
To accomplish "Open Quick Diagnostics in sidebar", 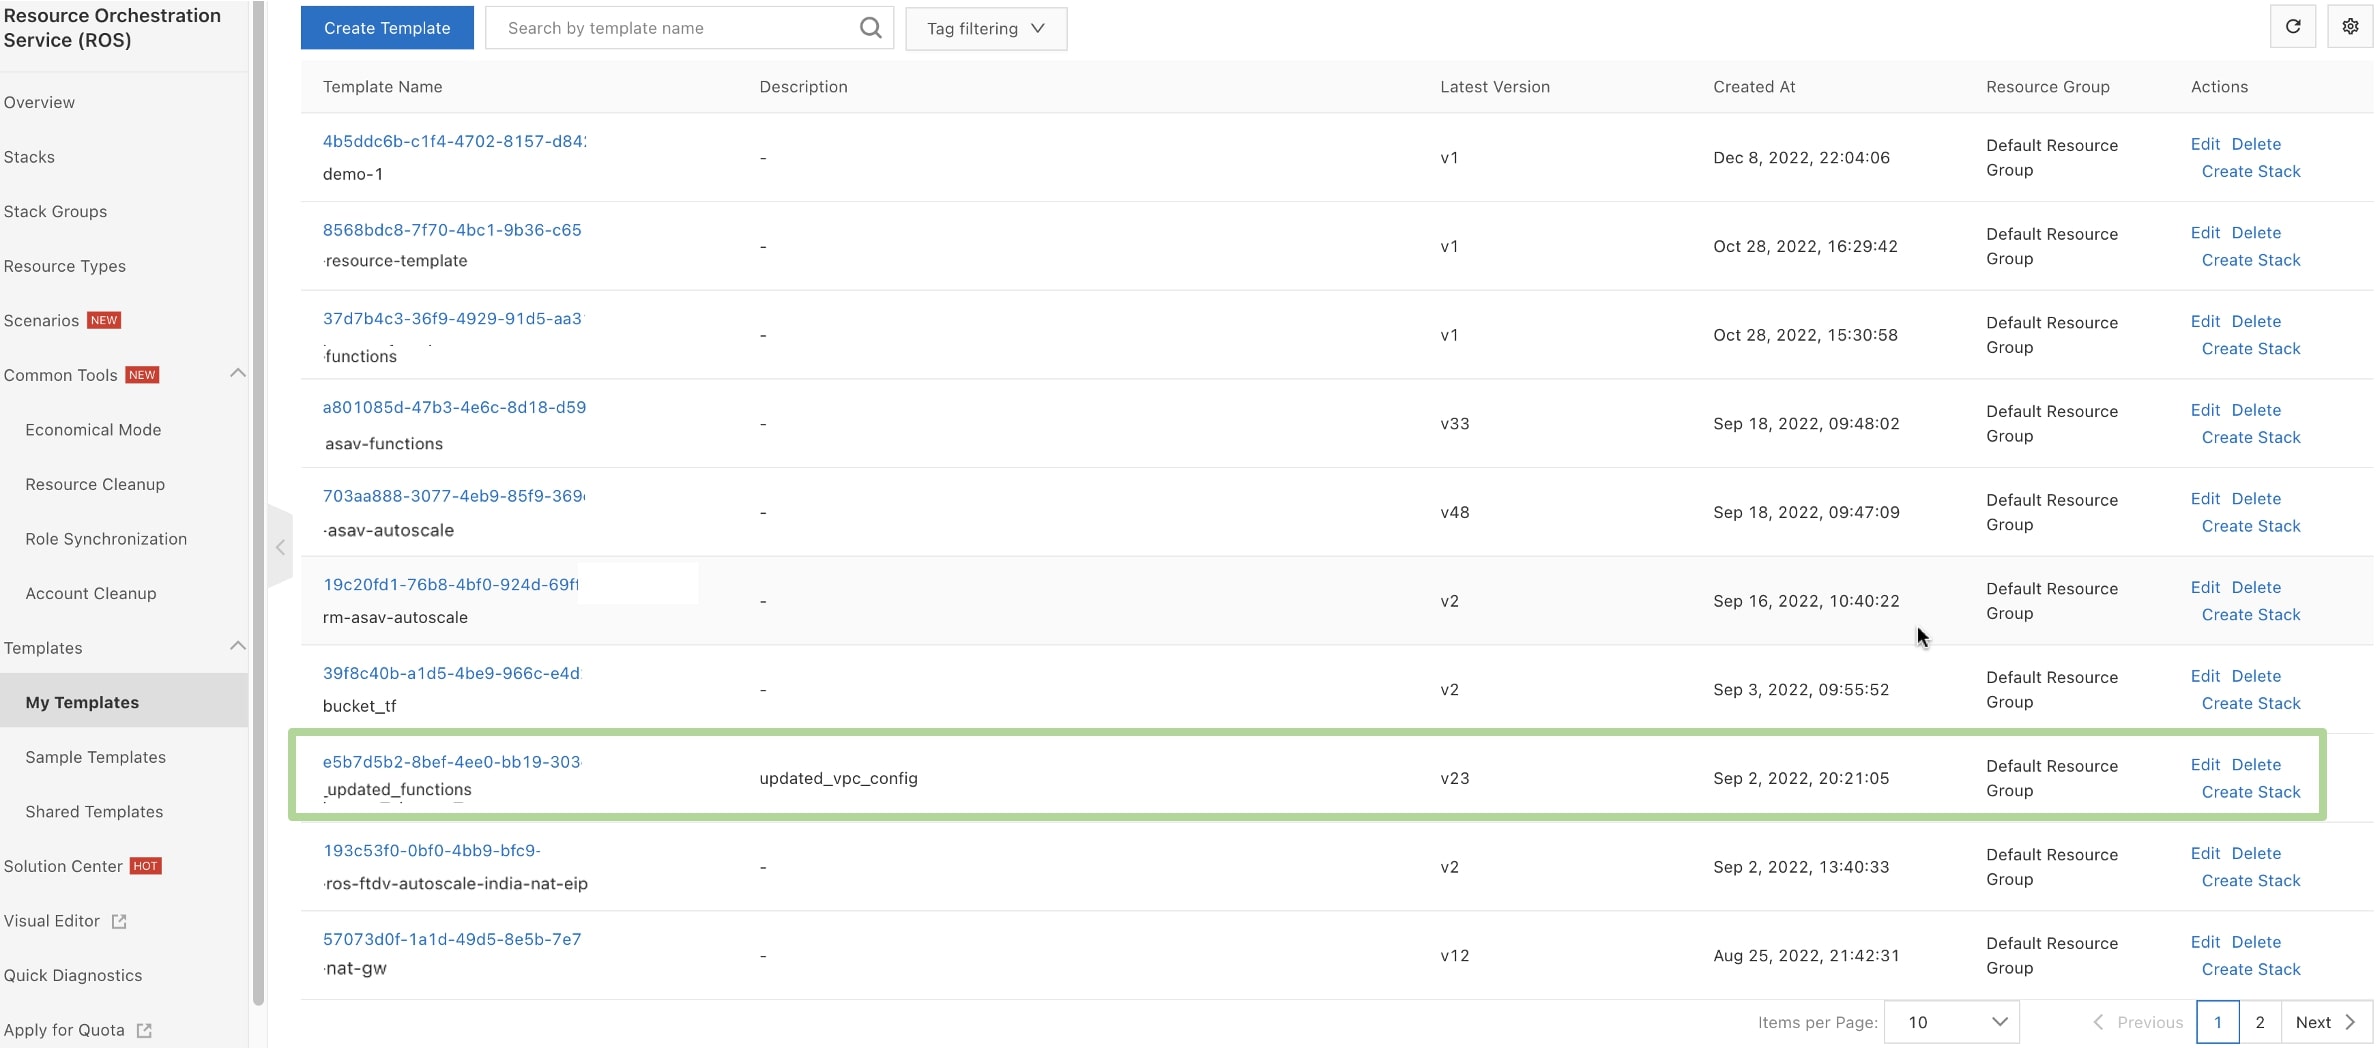I will point(73,975).
